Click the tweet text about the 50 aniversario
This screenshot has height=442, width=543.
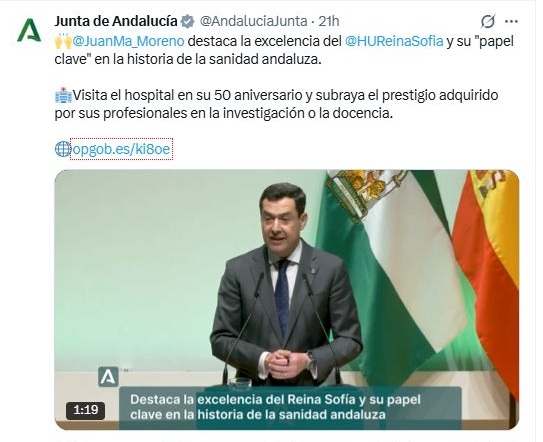pyautogui.click(x=276, y=104)
